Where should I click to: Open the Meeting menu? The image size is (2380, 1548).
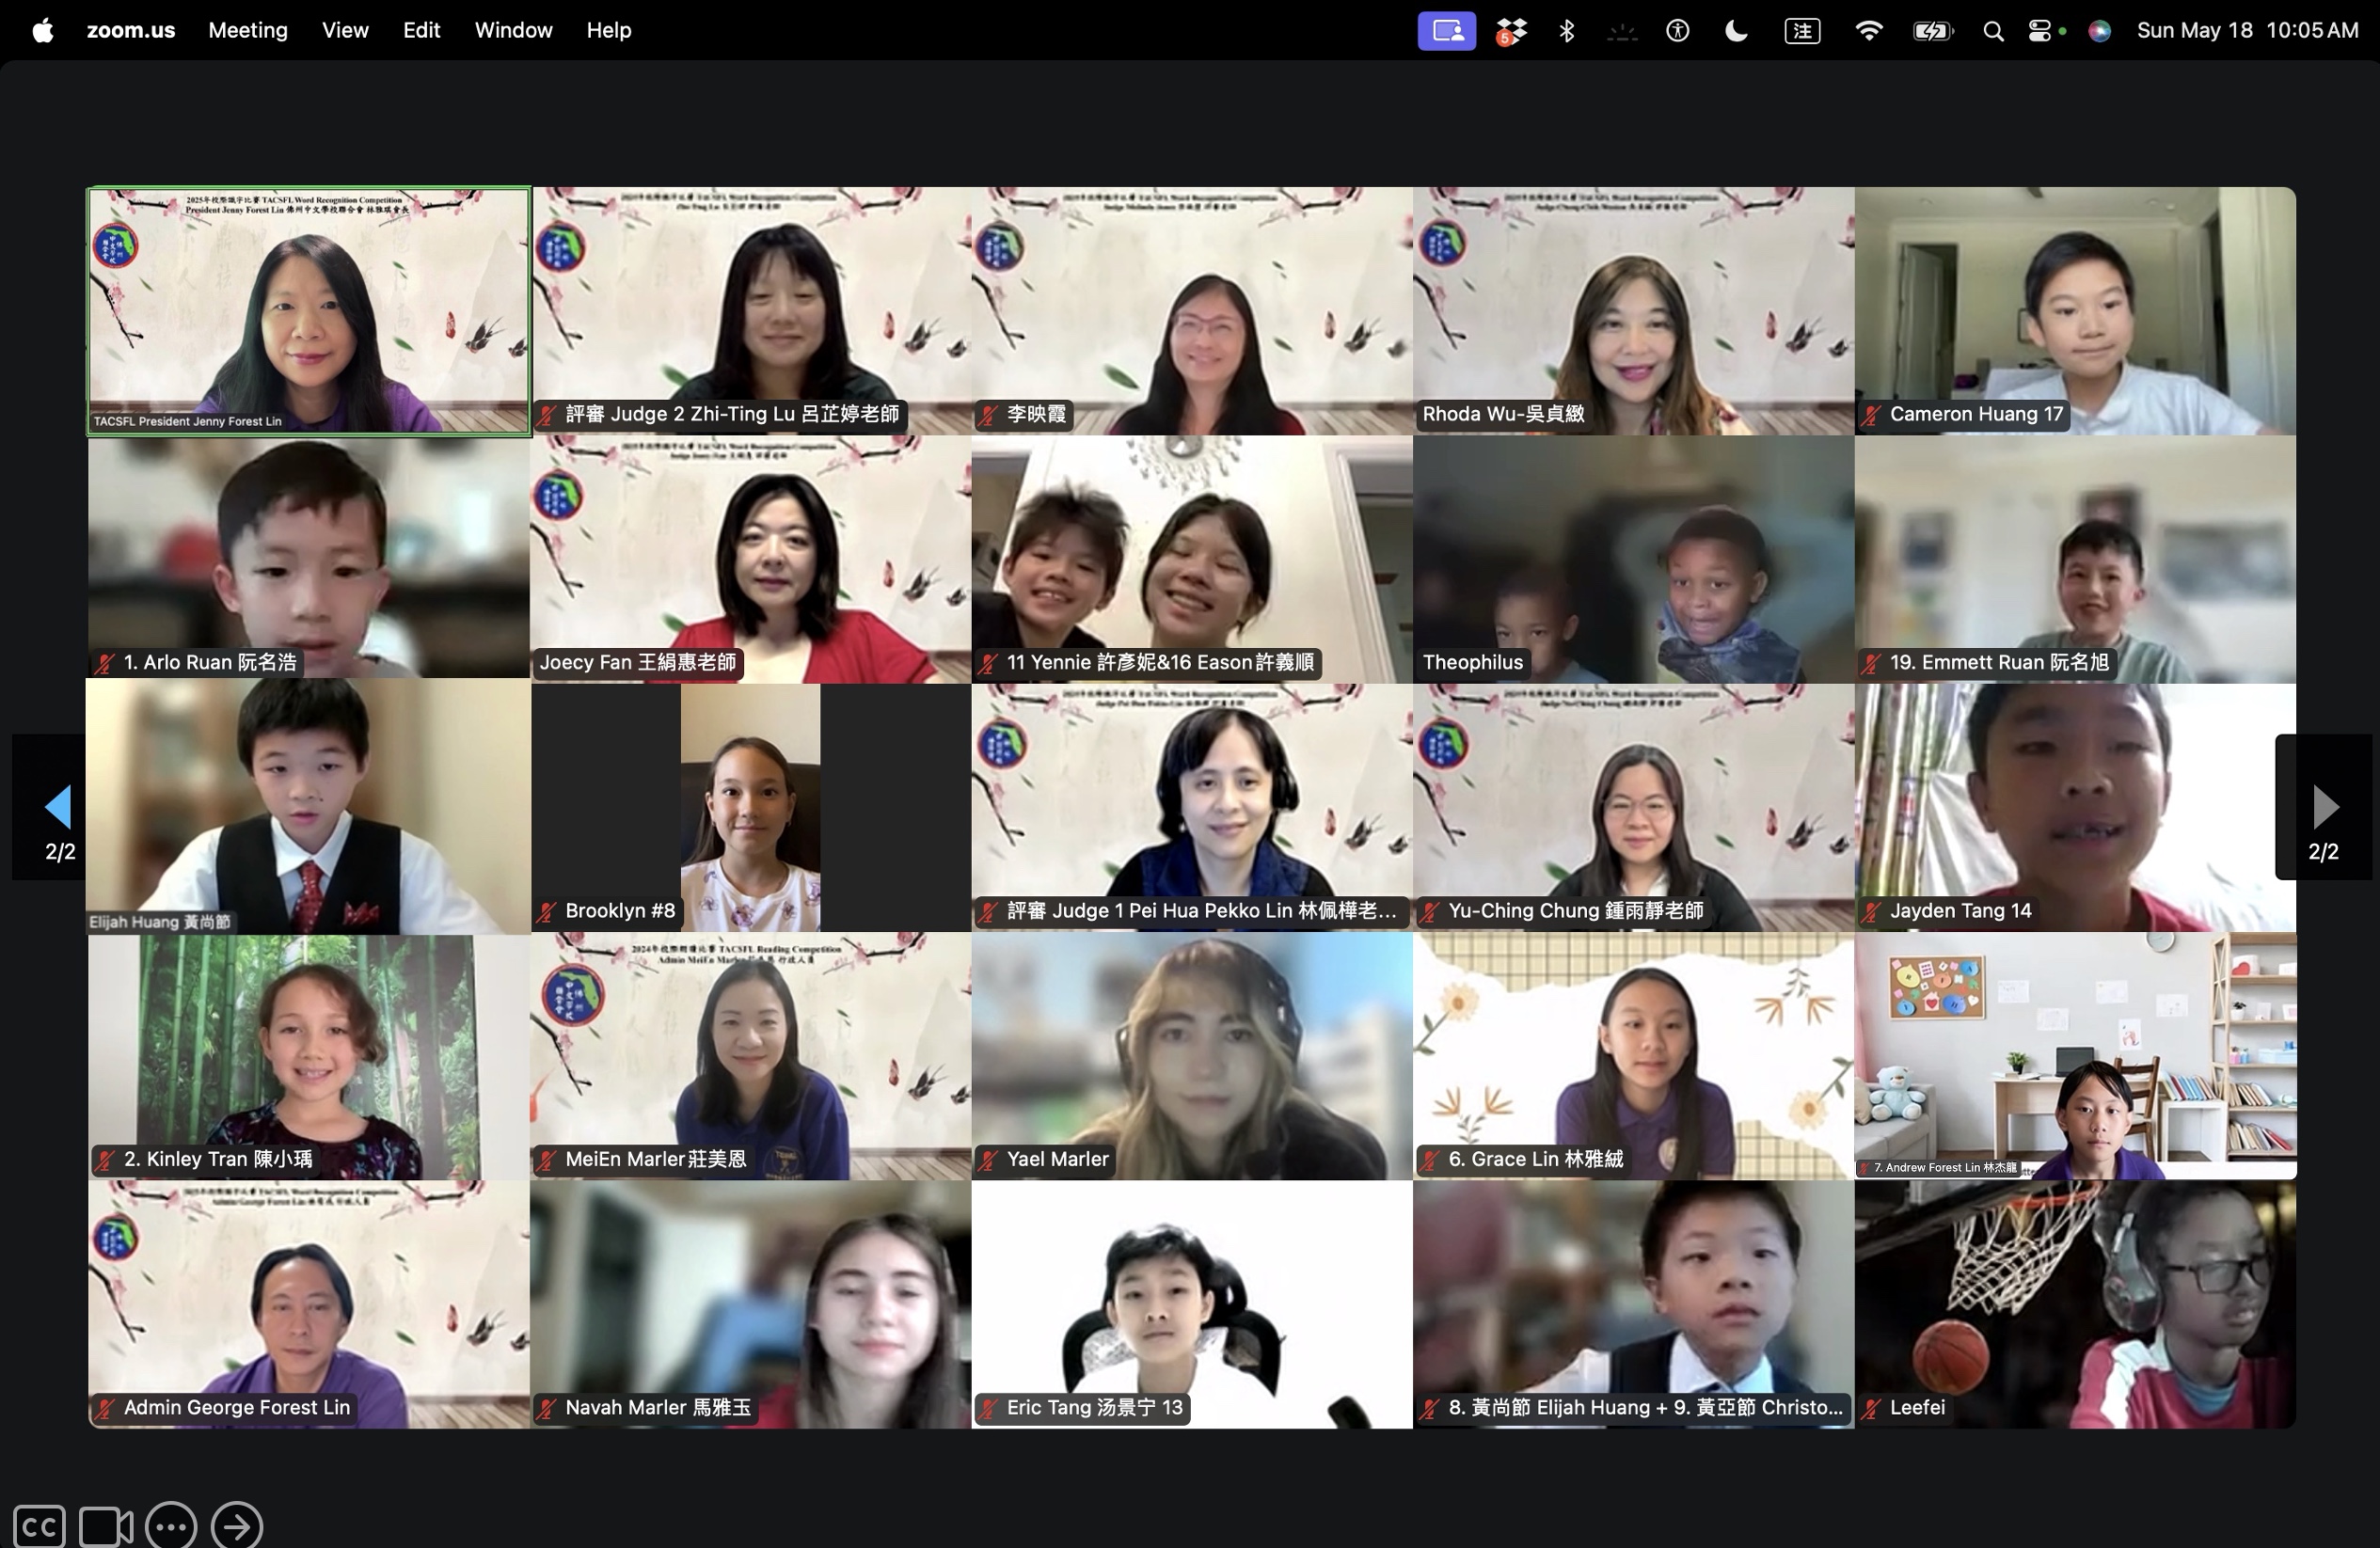[247, 30]
